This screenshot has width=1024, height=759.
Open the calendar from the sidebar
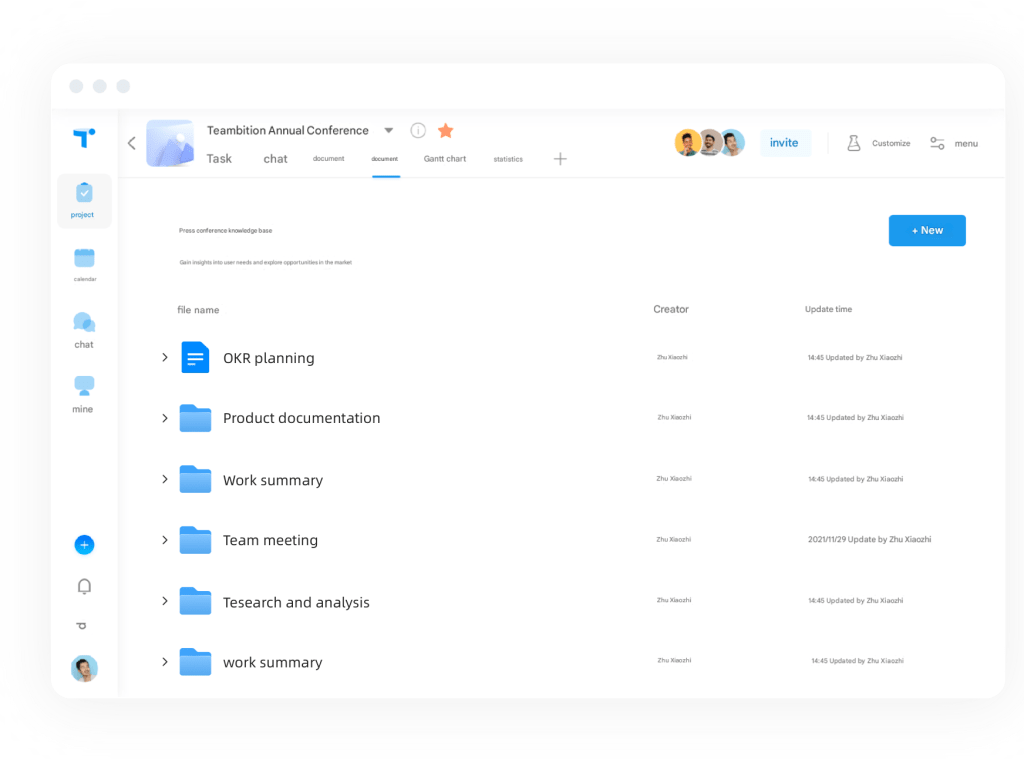[84, 264]
